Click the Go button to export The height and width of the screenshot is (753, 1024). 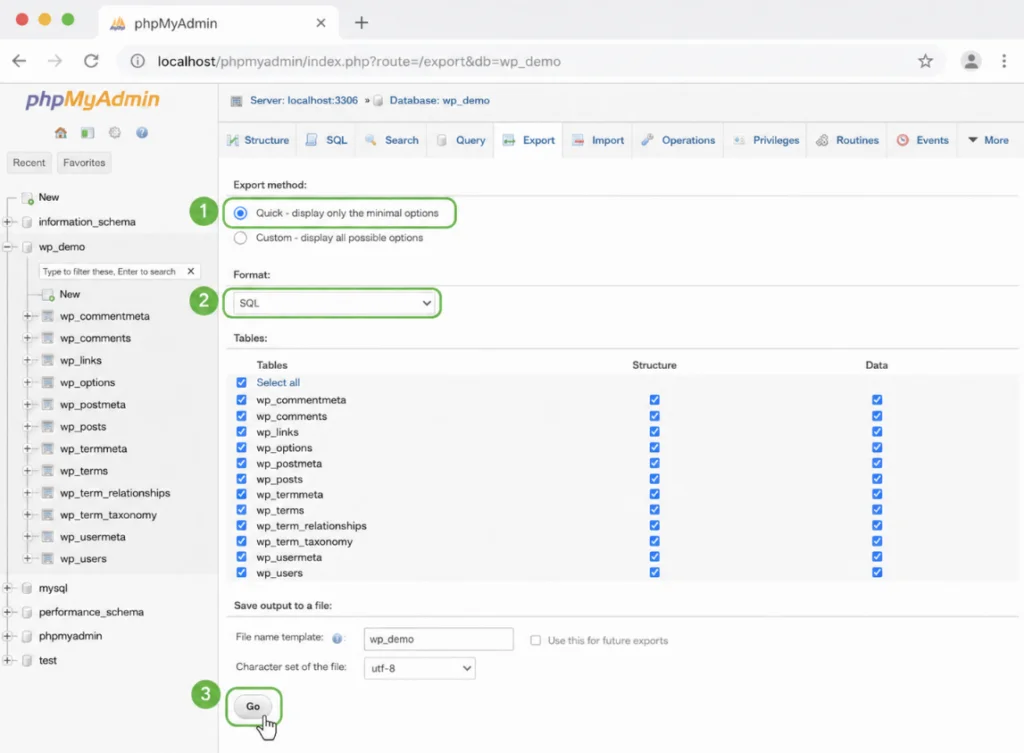pyautogui.click(x=253, y=706)
